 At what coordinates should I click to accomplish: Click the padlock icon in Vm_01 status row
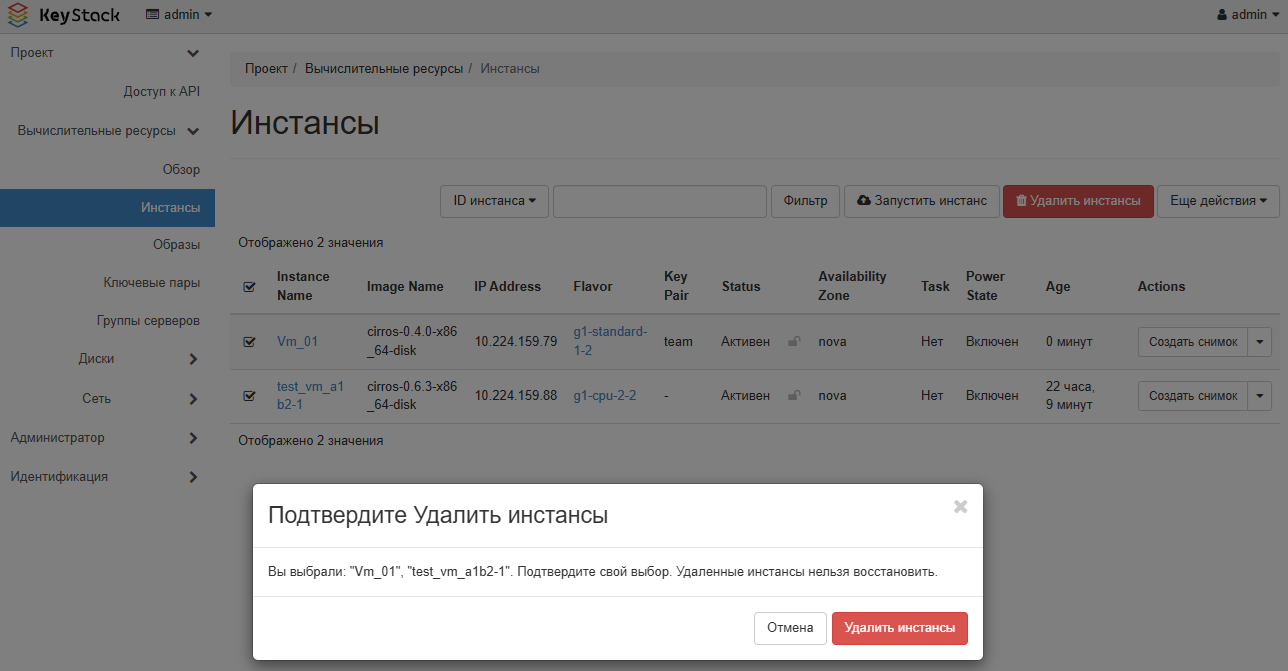click(794, 340)
